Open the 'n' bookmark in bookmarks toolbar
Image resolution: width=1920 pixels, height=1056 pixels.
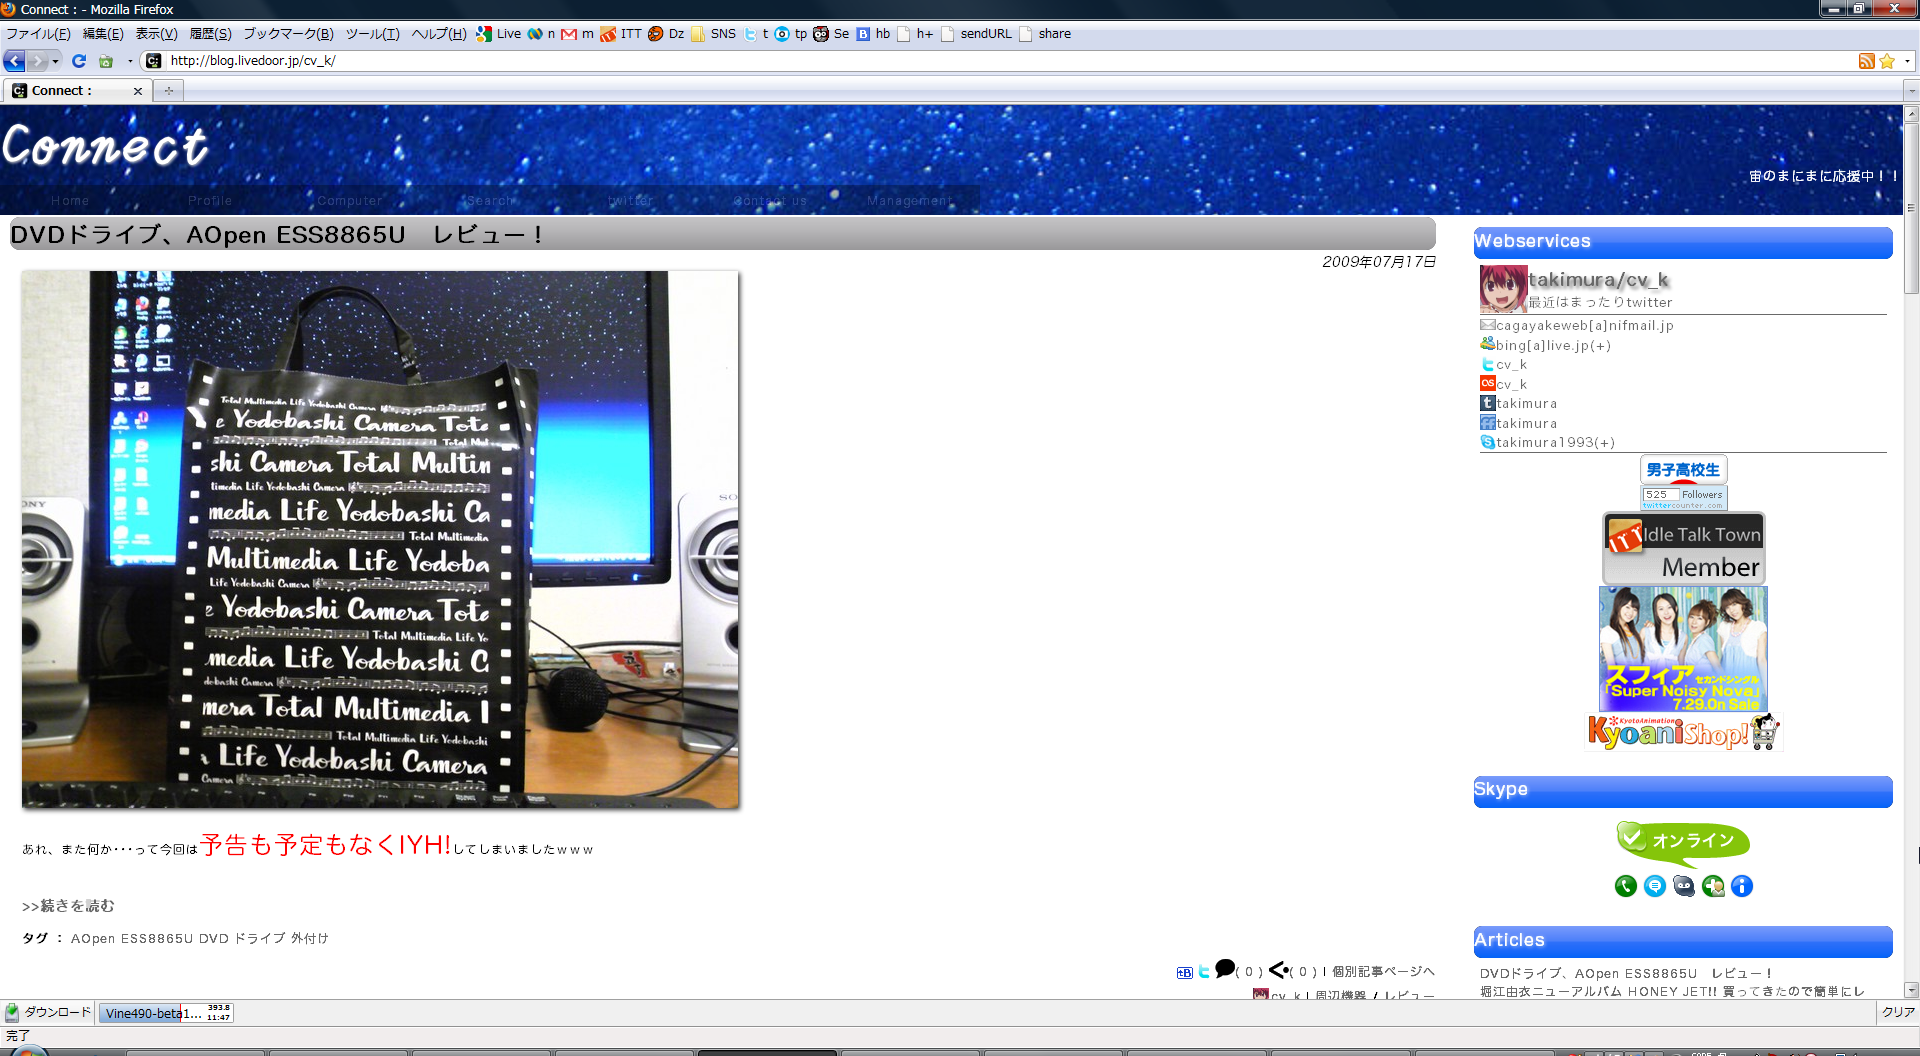(x=541, y=34)
